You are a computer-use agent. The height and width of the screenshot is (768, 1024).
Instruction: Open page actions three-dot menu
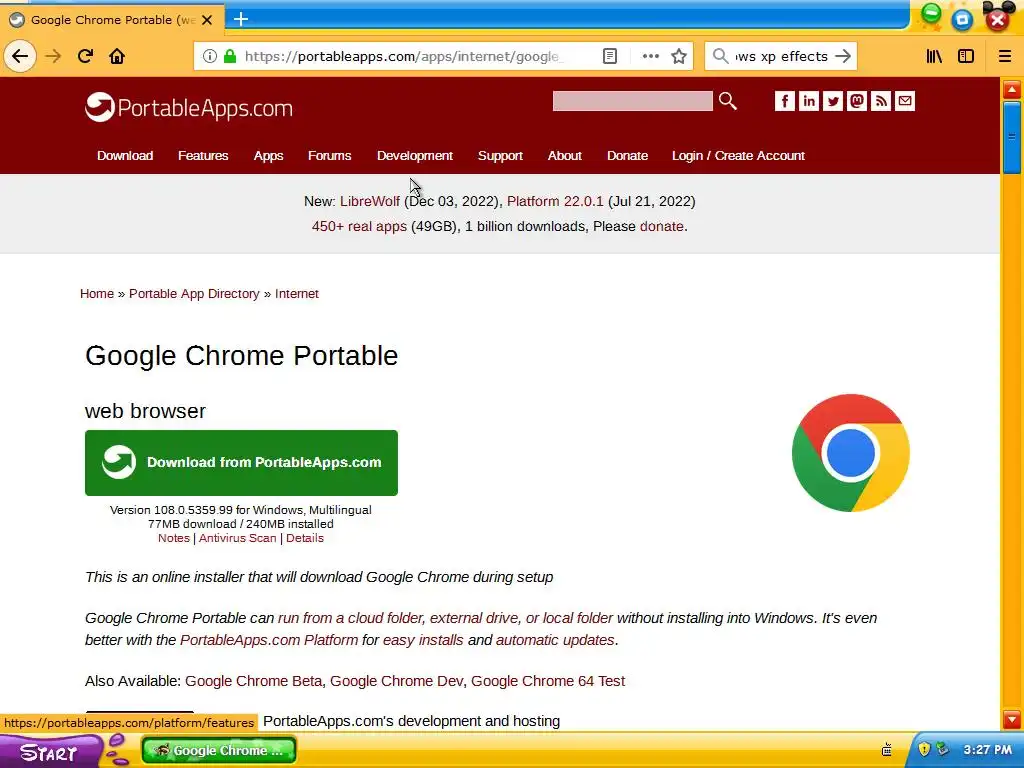(x=650, y=56)
